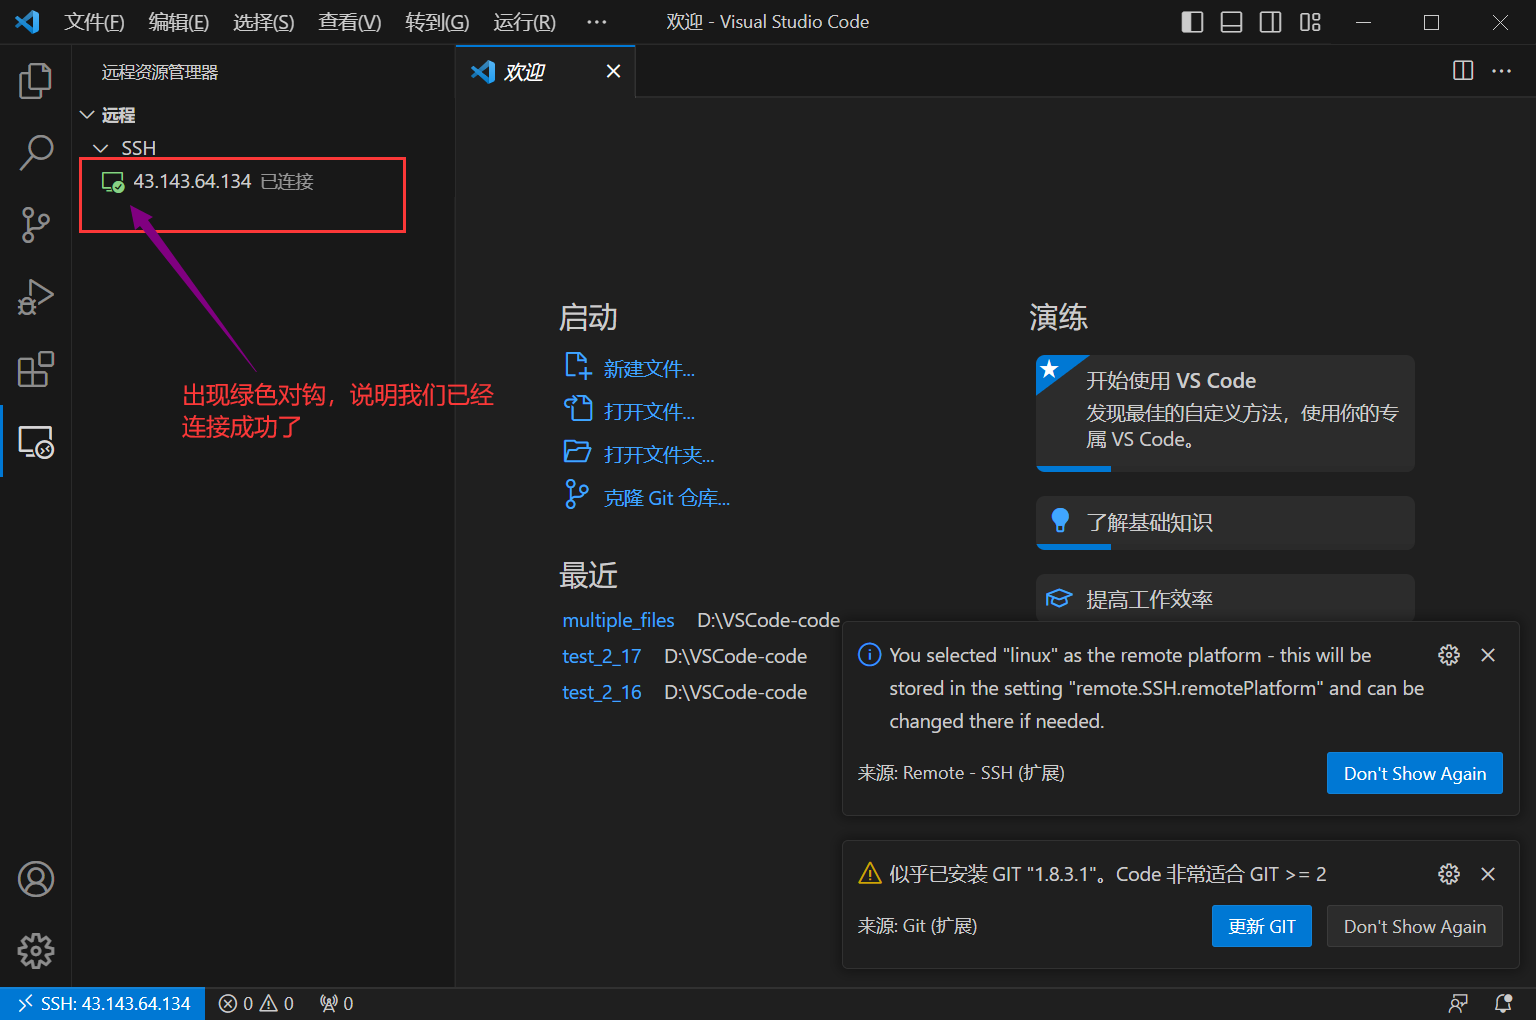
Task: Click the 启动 heading
Action: [x=588, y=317]
